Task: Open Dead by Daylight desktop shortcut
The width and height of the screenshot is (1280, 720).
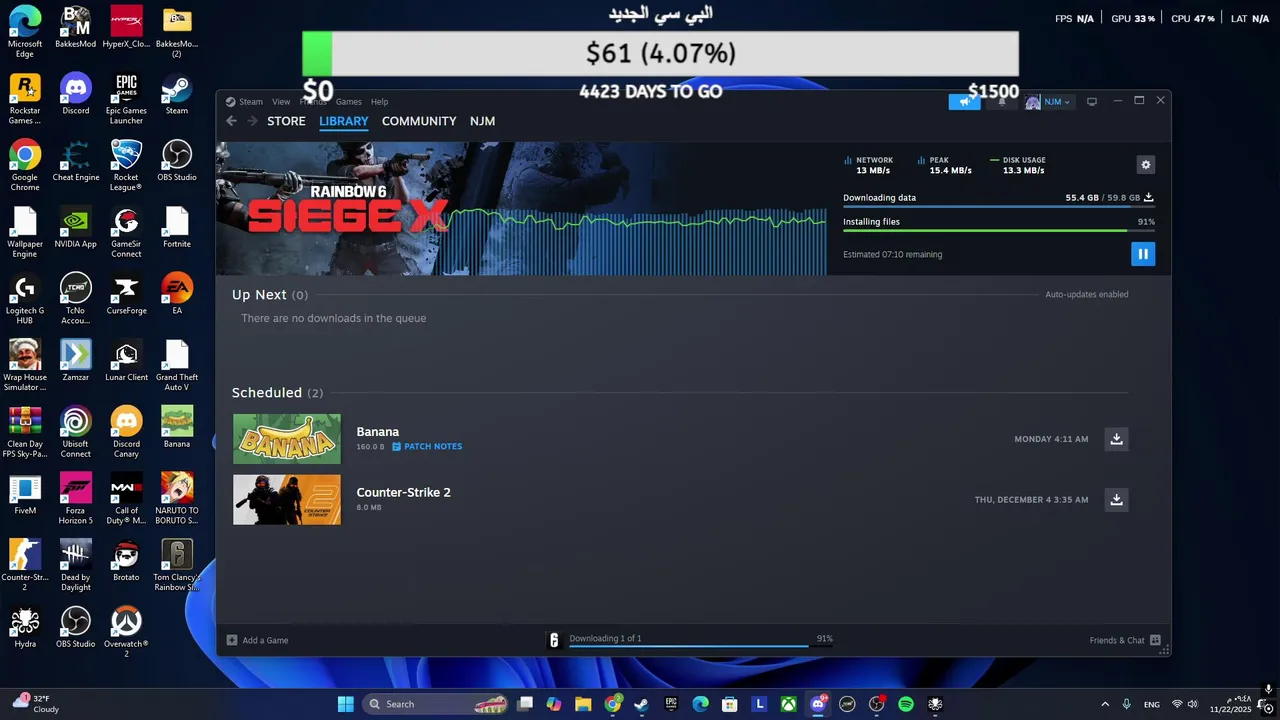Action: coord(76,565)
